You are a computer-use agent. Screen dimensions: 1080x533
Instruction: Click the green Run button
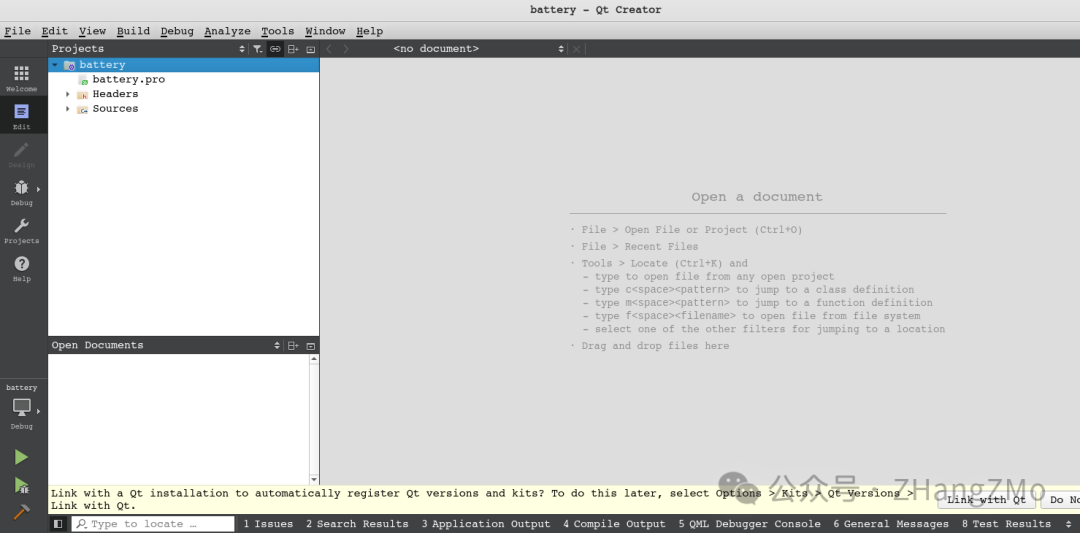coord(21,457)
